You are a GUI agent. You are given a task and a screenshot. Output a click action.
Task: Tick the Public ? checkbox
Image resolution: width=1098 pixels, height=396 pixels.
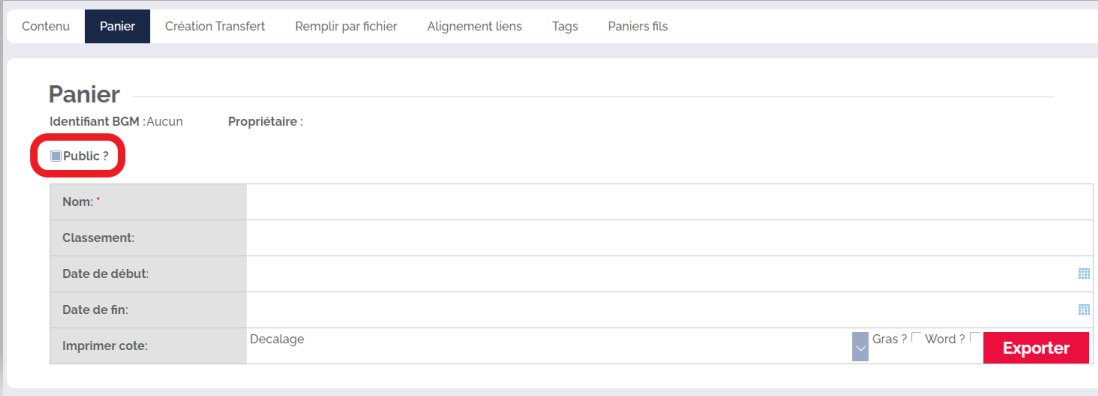[x=56, y=156]
